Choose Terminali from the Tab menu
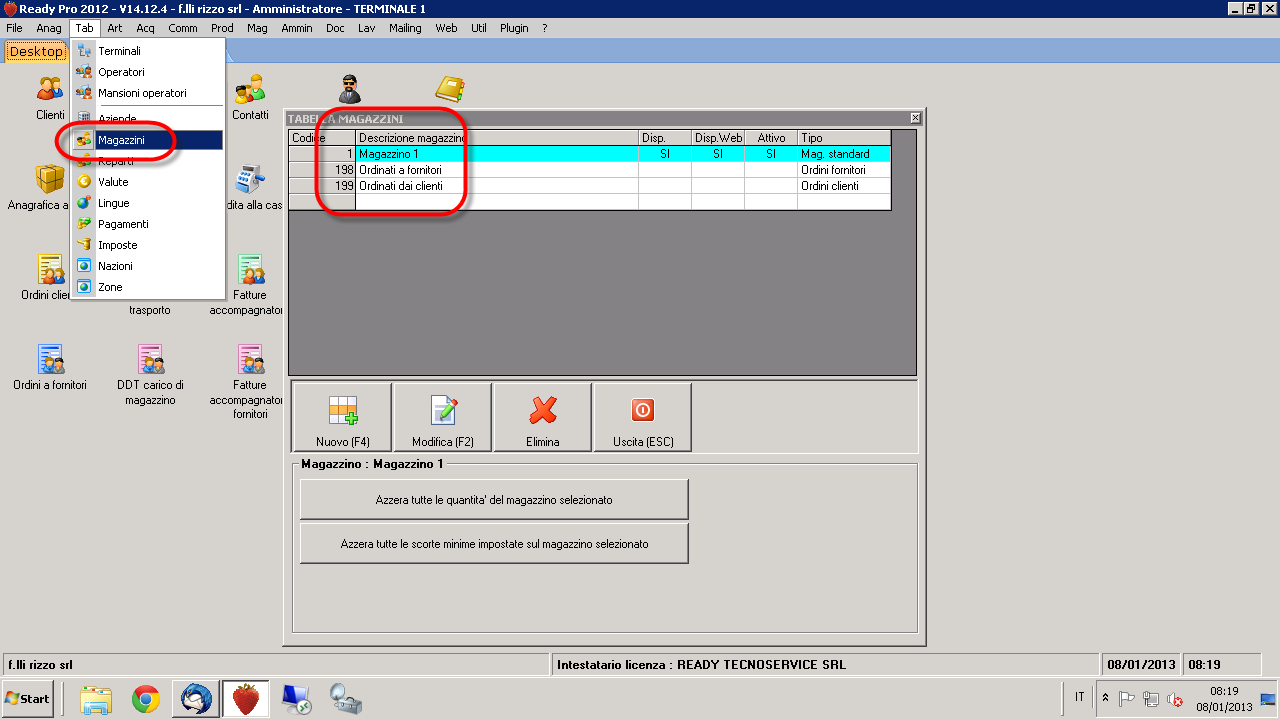Image resolution: width=1280 pixels, height=720 pixels. [147, 51]
